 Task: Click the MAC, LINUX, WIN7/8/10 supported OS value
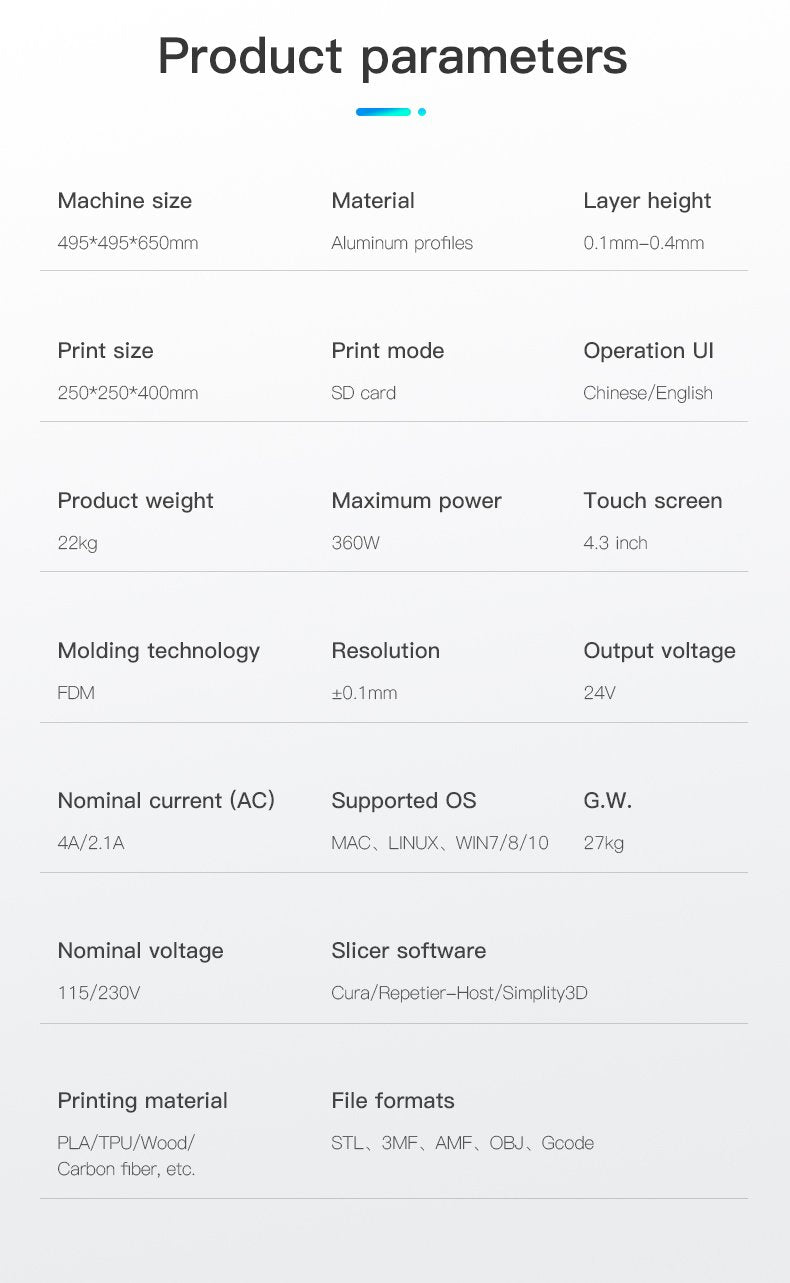(440, 843)
